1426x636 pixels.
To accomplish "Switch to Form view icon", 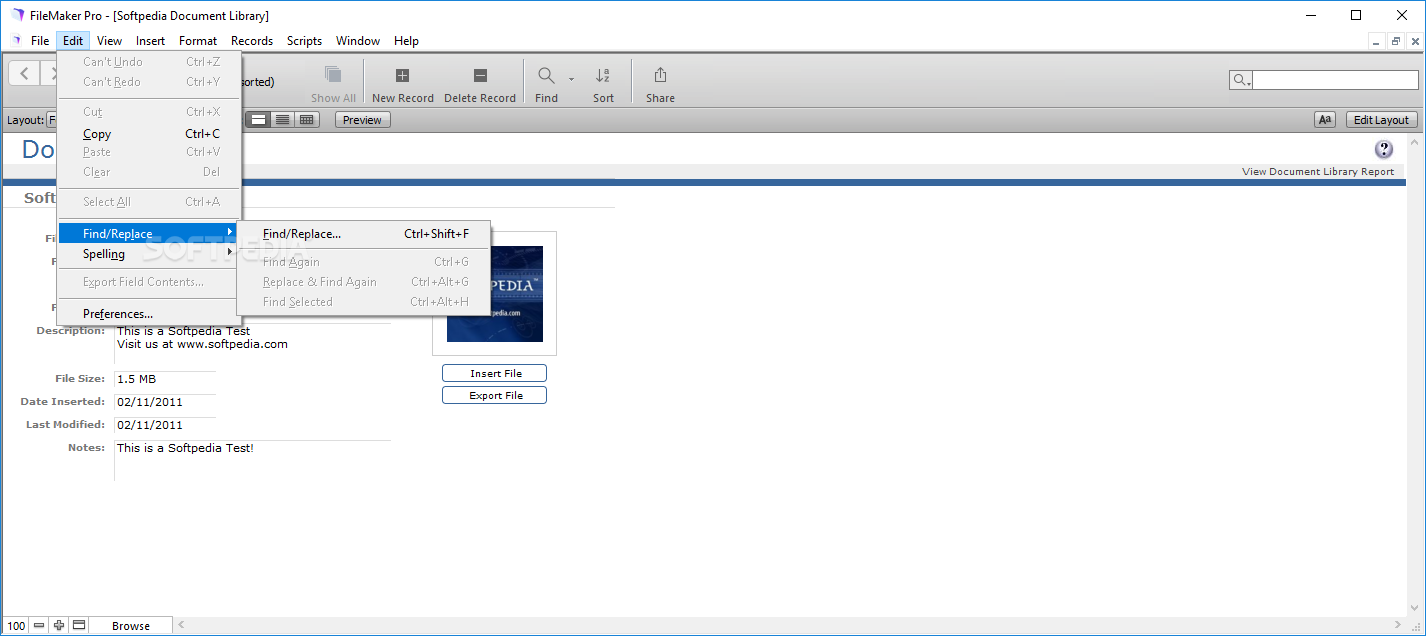I will (x=259, y=120).
